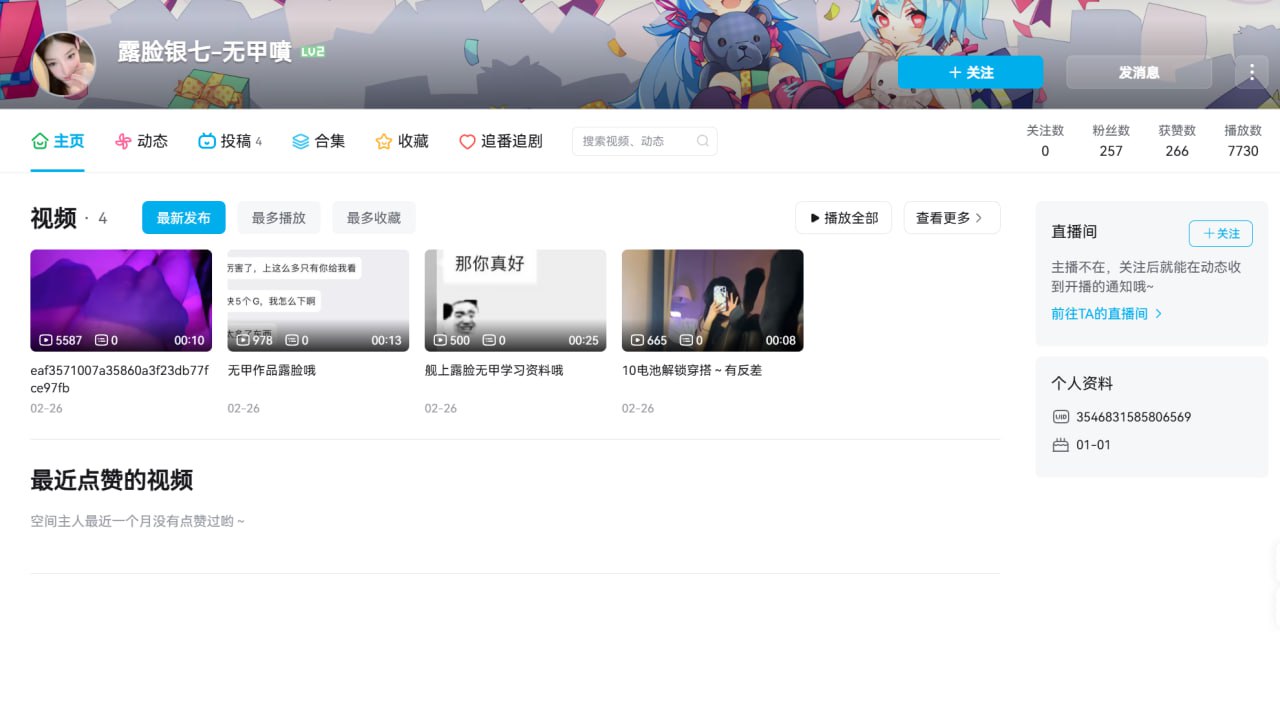Click the user profile avatar
This screenshot has width=1280, height=702.
click(64, 65)
